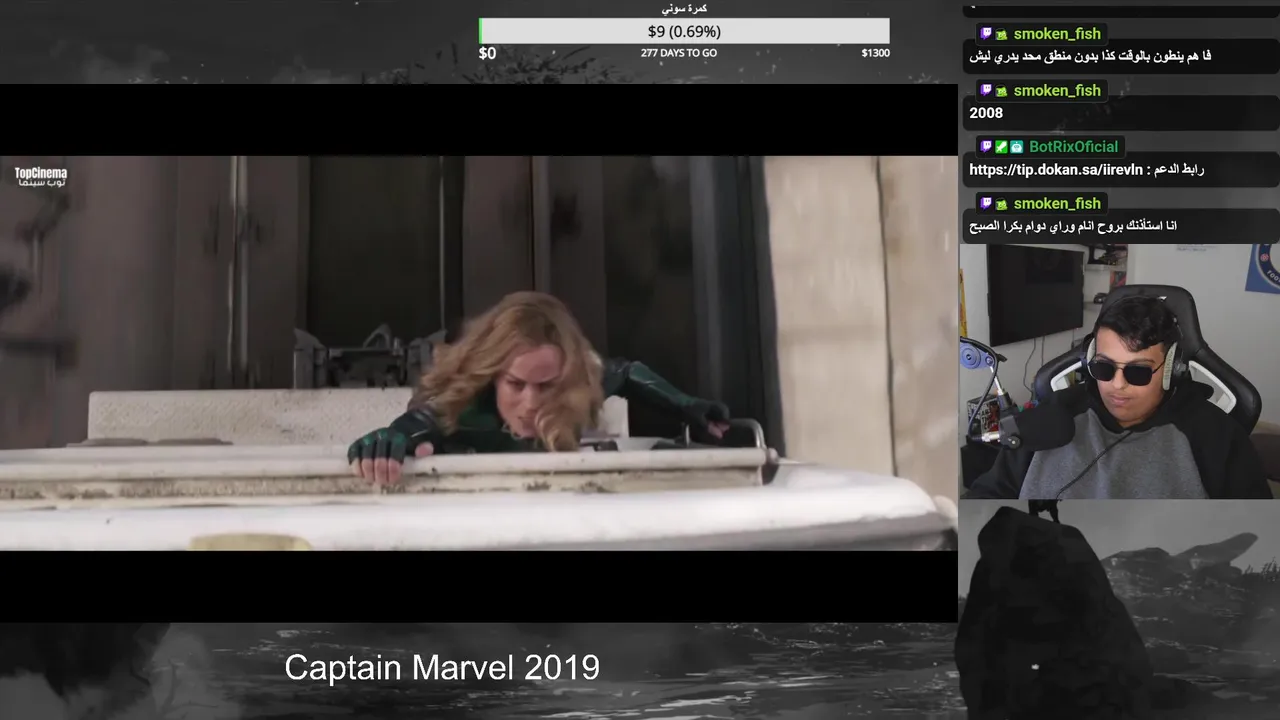Click the "$0" goal start label

pos(487,53)
